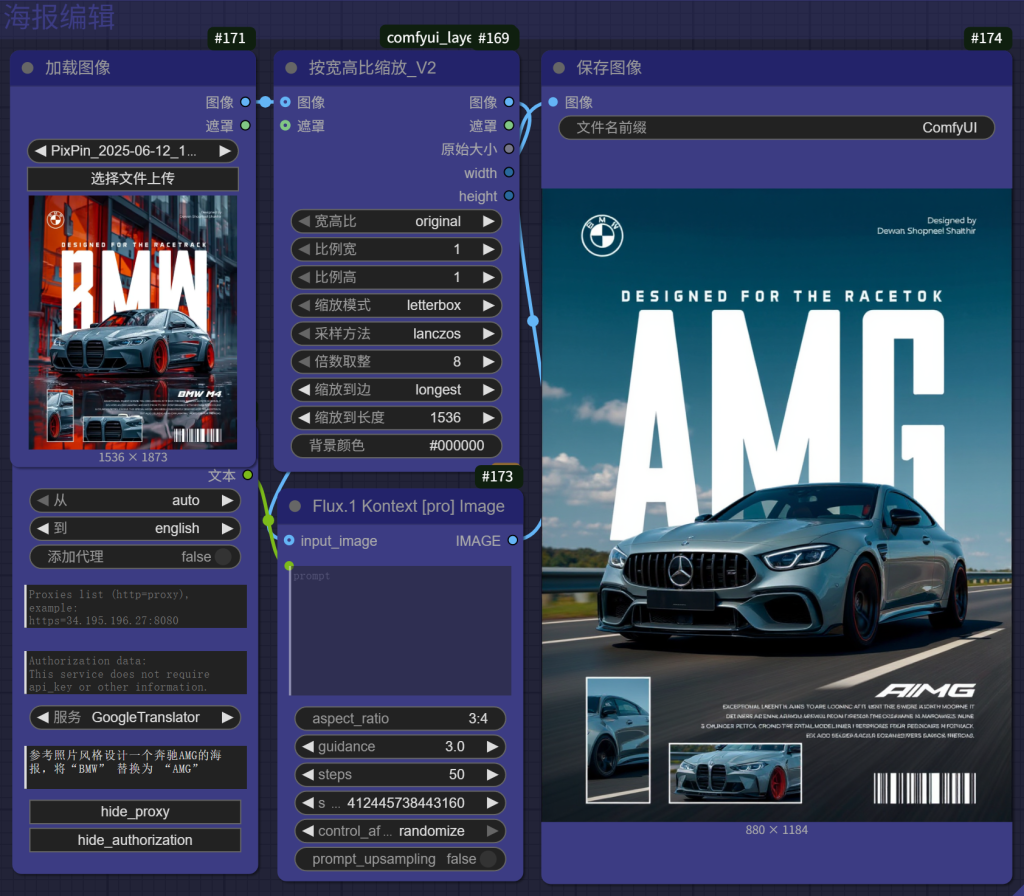Click the #171 node badge
1024x896 pixels.
pos(231,38)
